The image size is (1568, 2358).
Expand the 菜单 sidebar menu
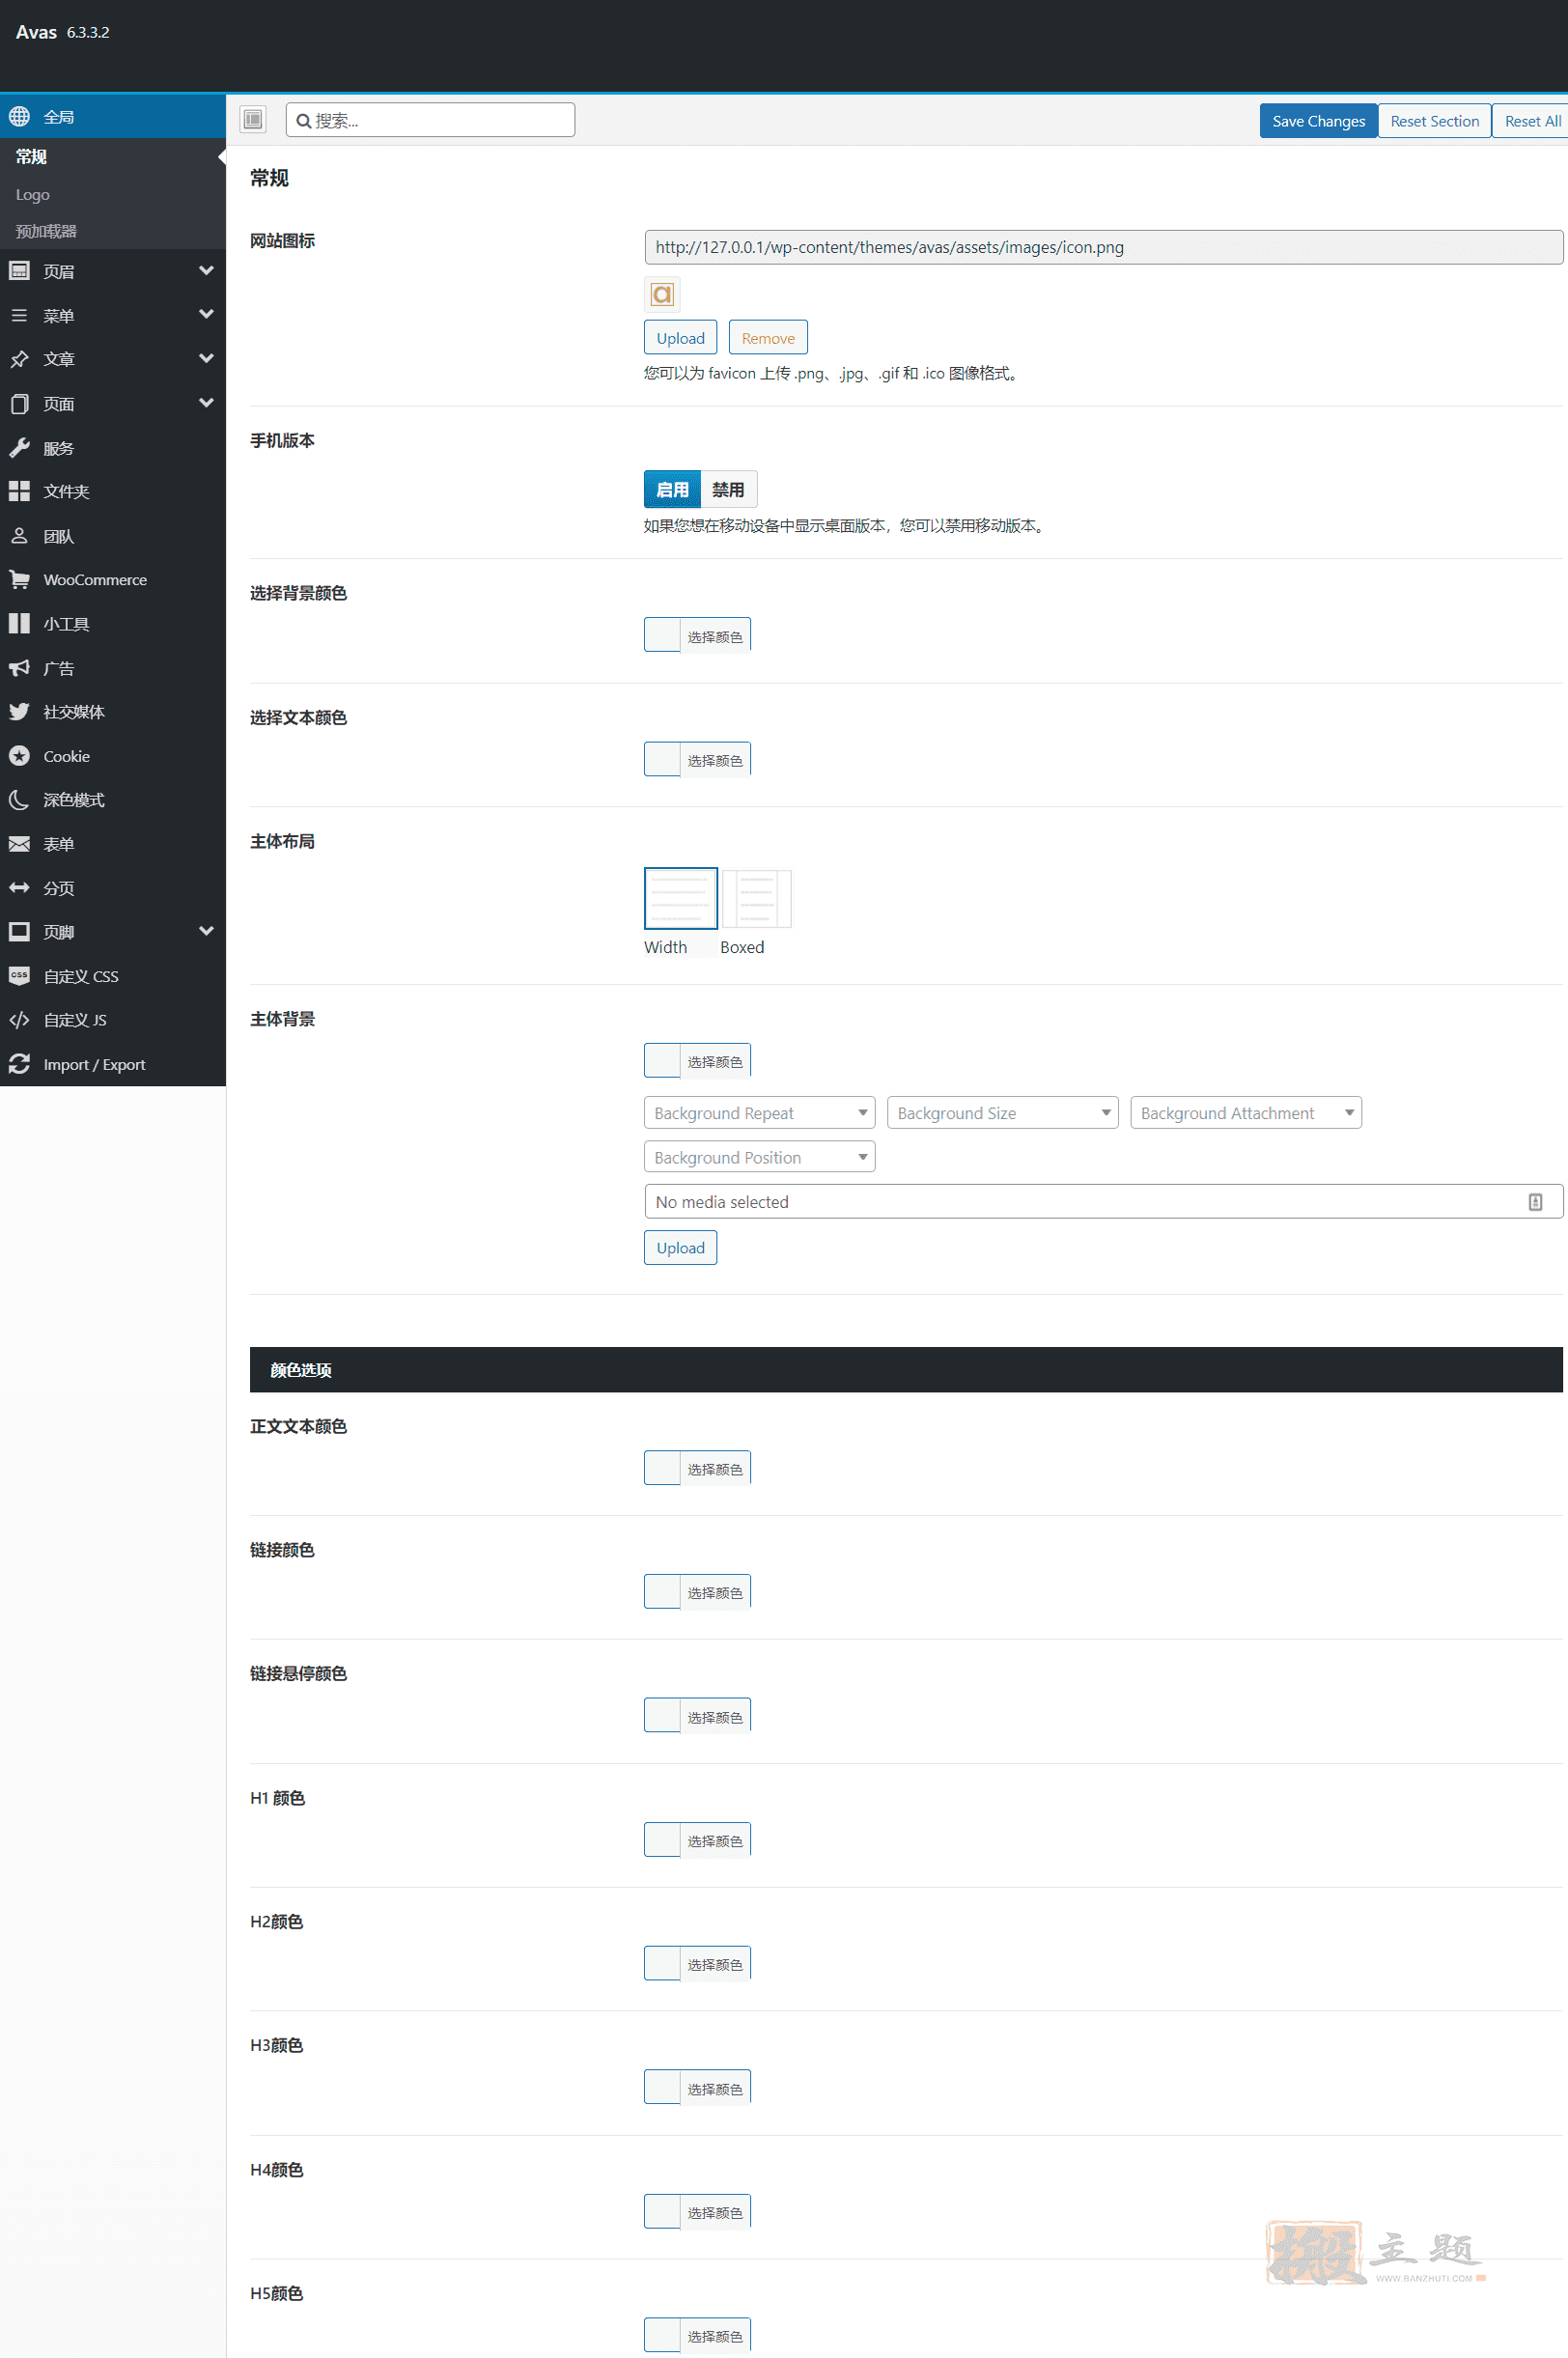[113, 315]
